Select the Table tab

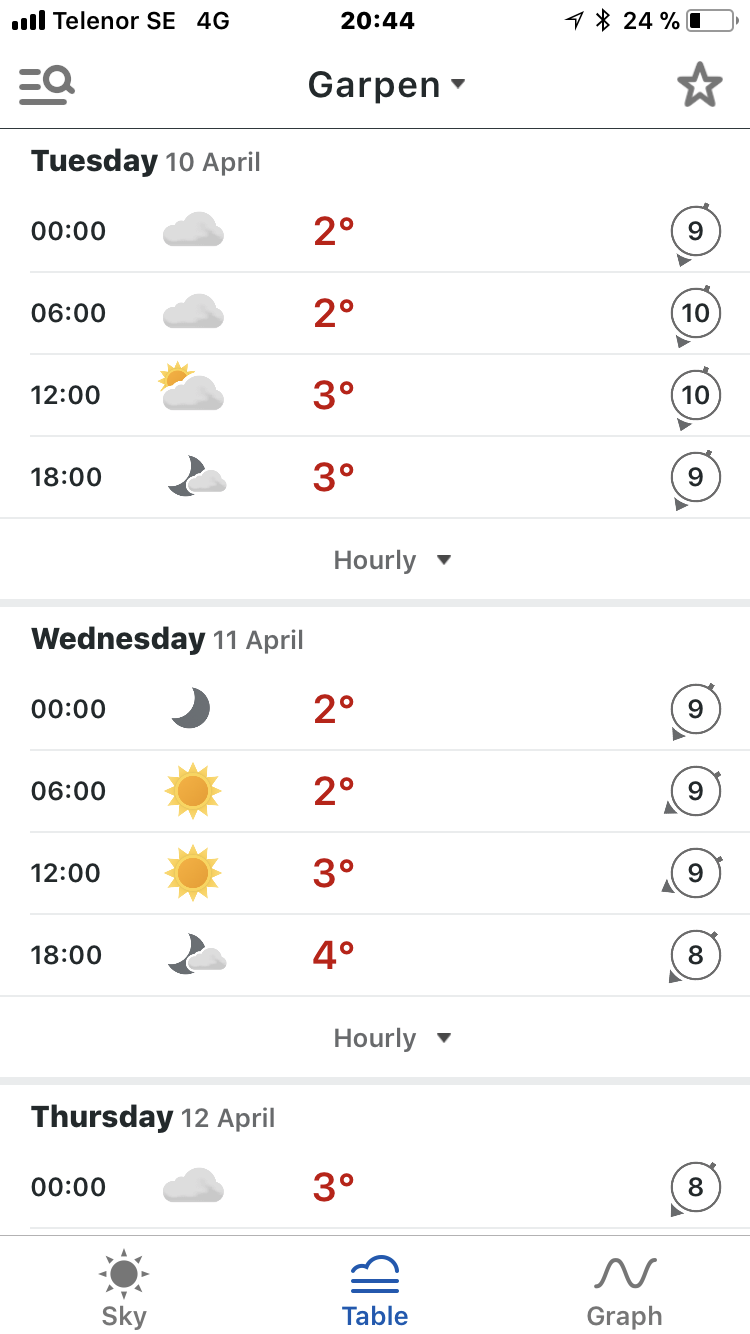375,1288
